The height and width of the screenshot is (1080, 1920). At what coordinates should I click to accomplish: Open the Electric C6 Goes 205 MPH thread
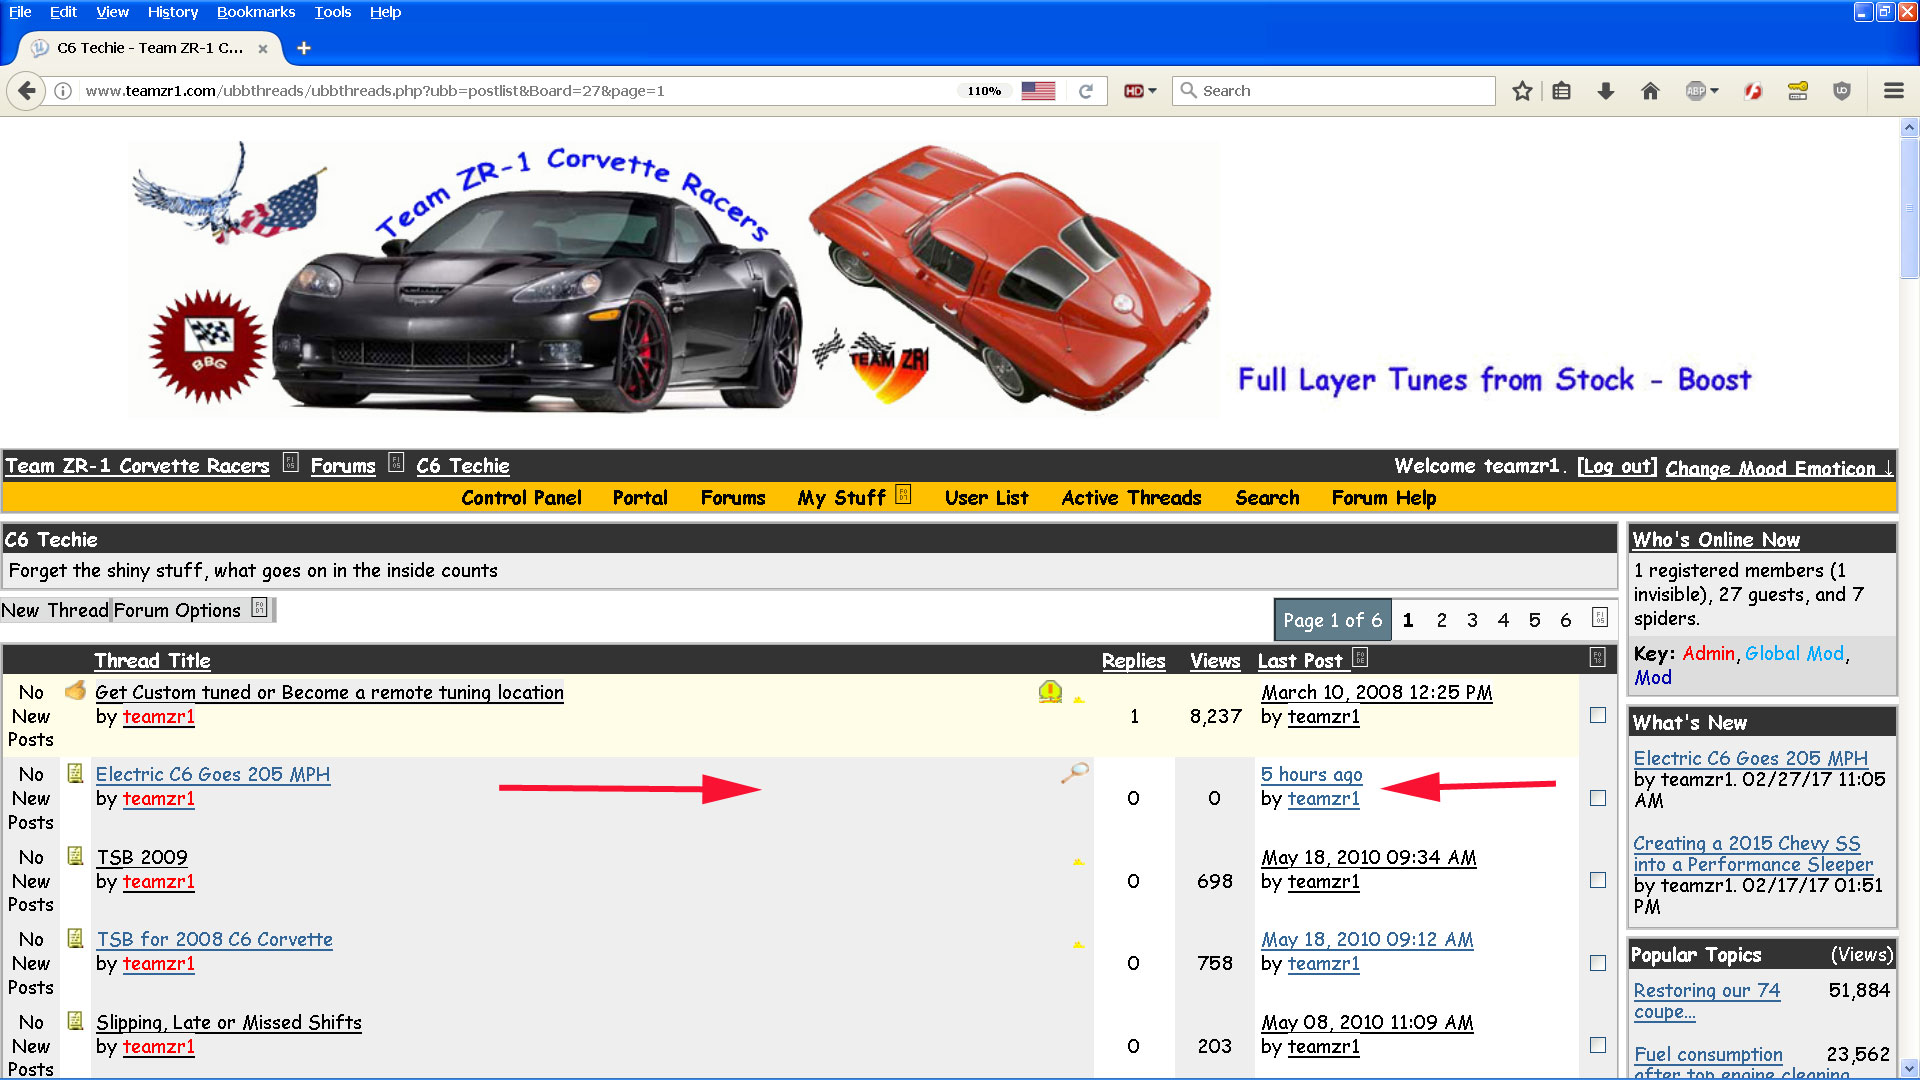coord(213,774)
